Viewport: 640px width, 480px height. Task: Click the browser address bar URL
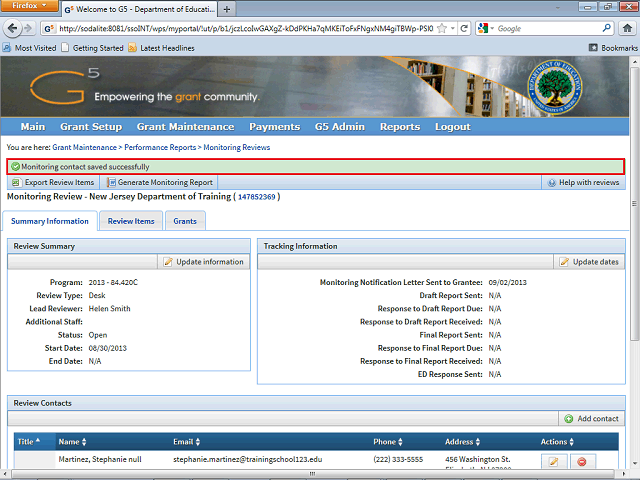(246, 28)
